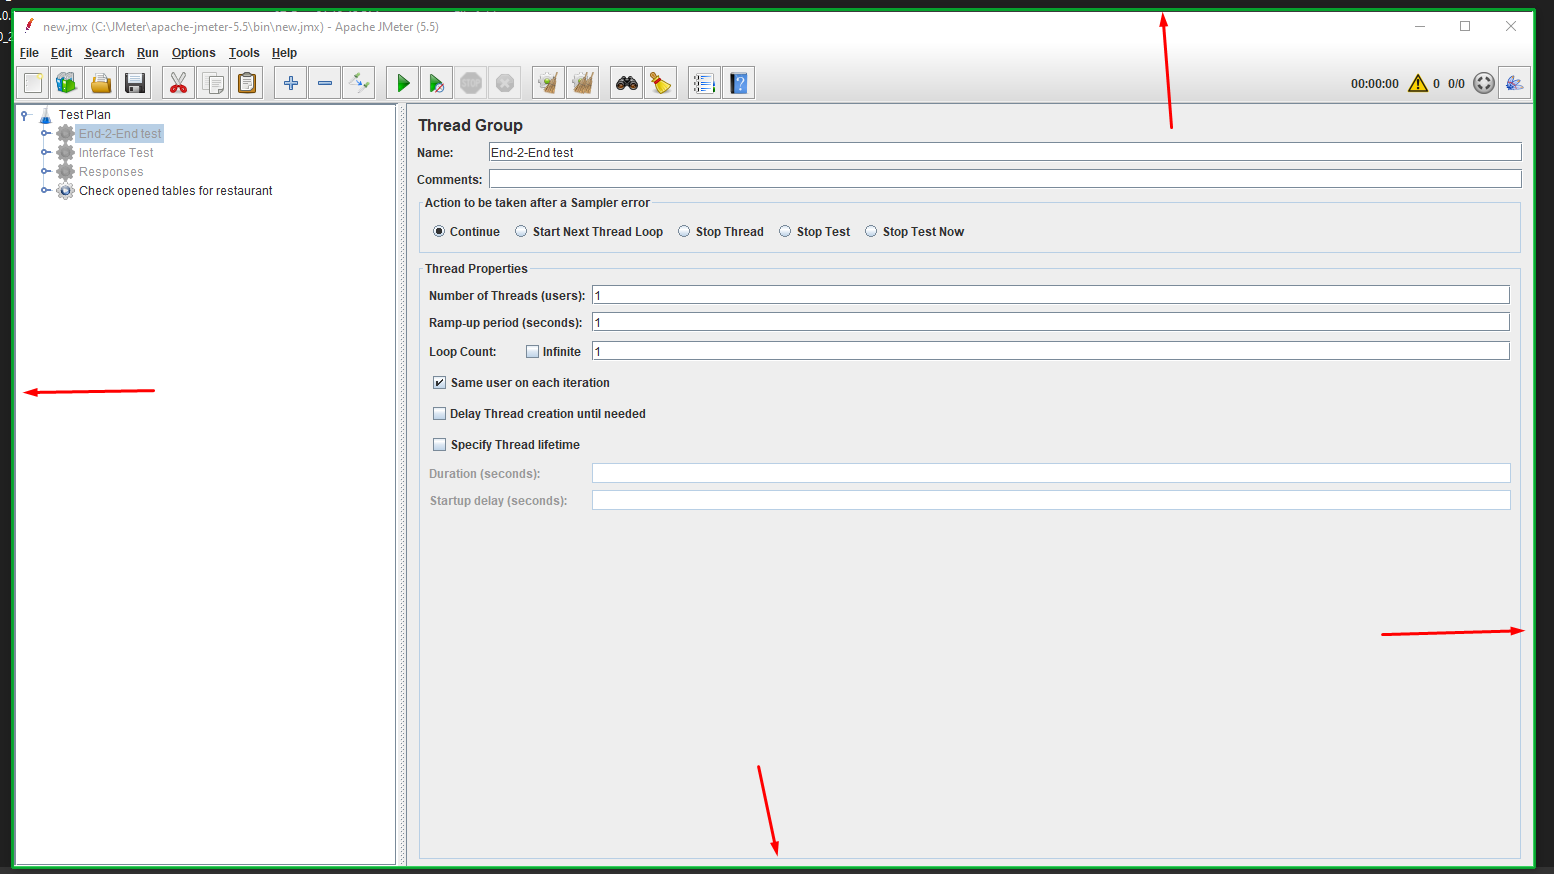Save the test plan with floppy icon
Image resolution: width=1554 pixels, height=874 pixels.
tap(135, 83)
